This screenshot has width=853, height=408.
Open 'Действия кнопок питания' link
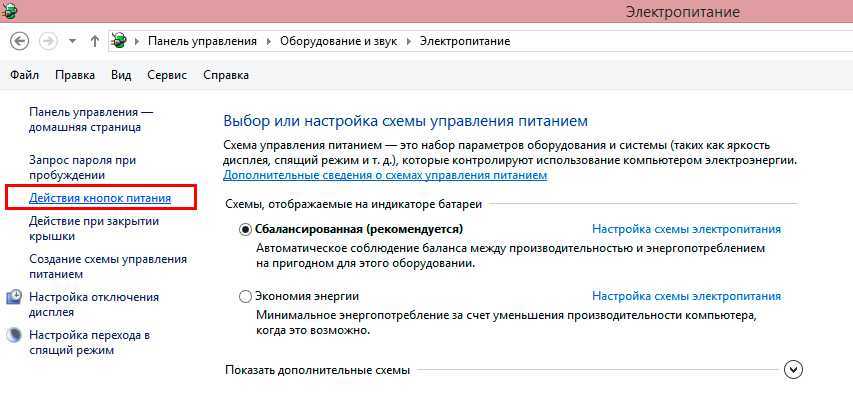pyautogui.click(x=100, y=199)
